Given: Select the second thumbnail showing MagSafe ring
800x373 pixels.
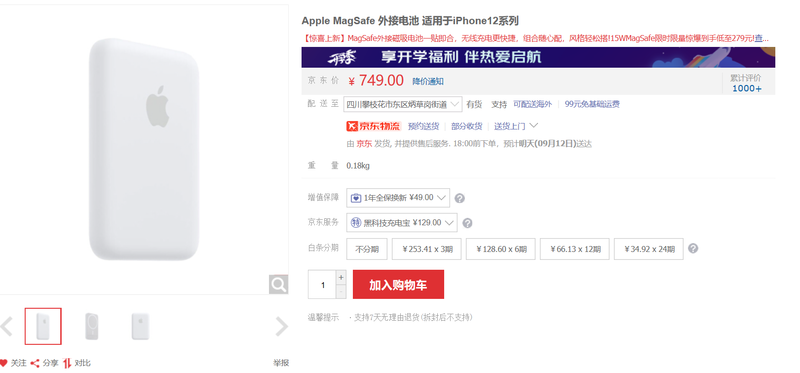Looking at the screenshot, I should (92, 326).
